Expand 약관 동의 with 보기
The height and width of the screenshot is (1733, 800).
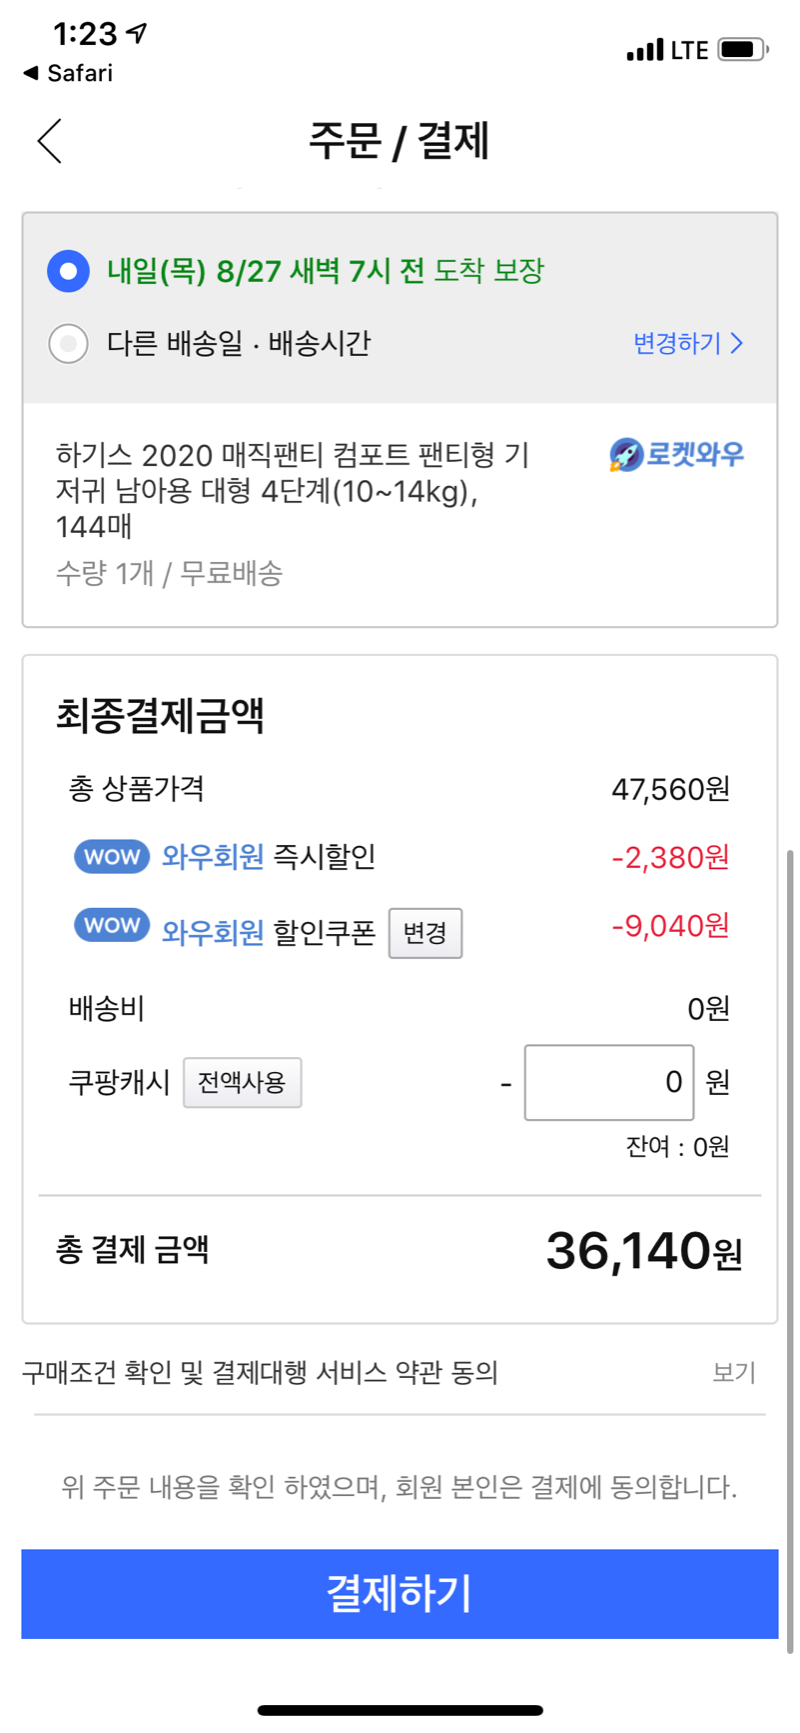click(734, 1372)
